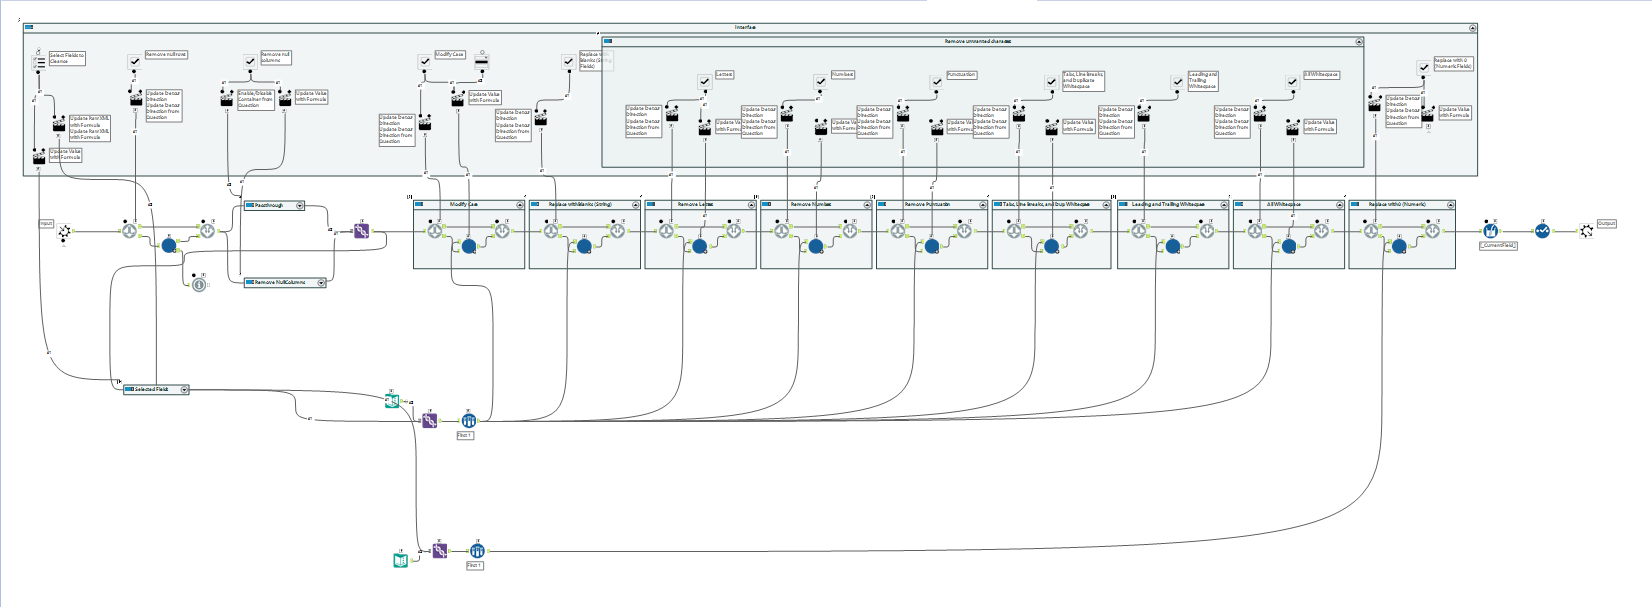This screenshot has width=1652, height=607.
Task: Select the Macro Output tool labeled Output
Action: [x=1587, y=231]
